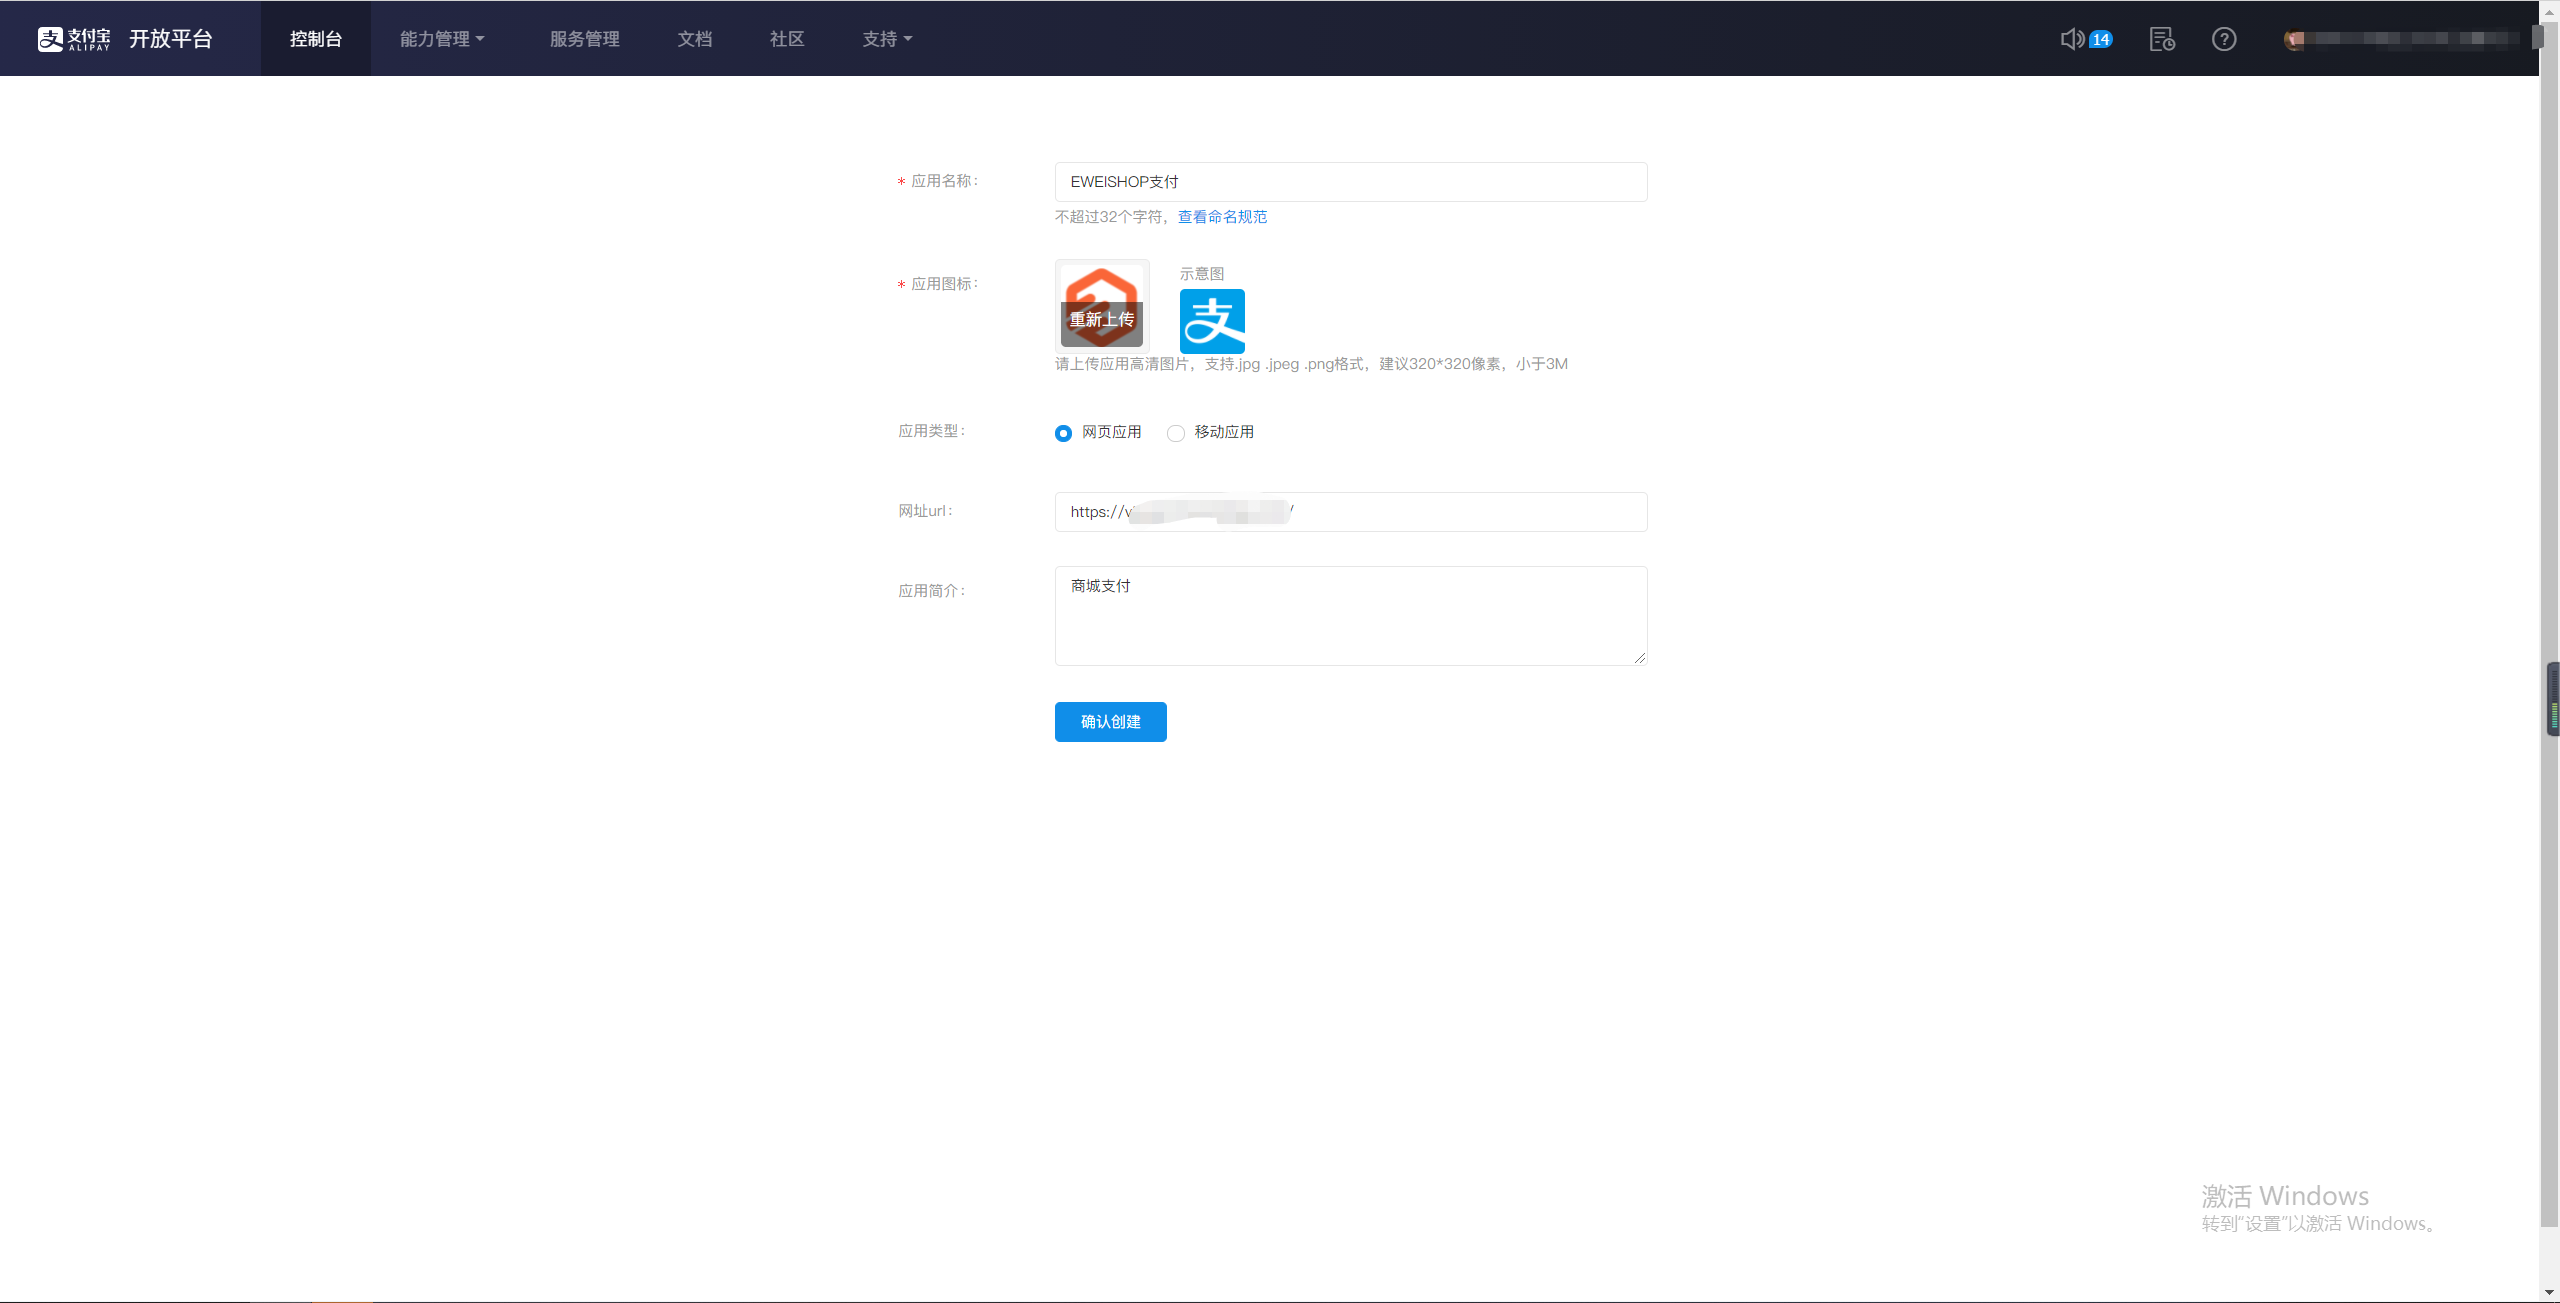The image size is (2560, 1303).
Task: Expand the 支持 dropdown menu
Action: coord(887,39)
